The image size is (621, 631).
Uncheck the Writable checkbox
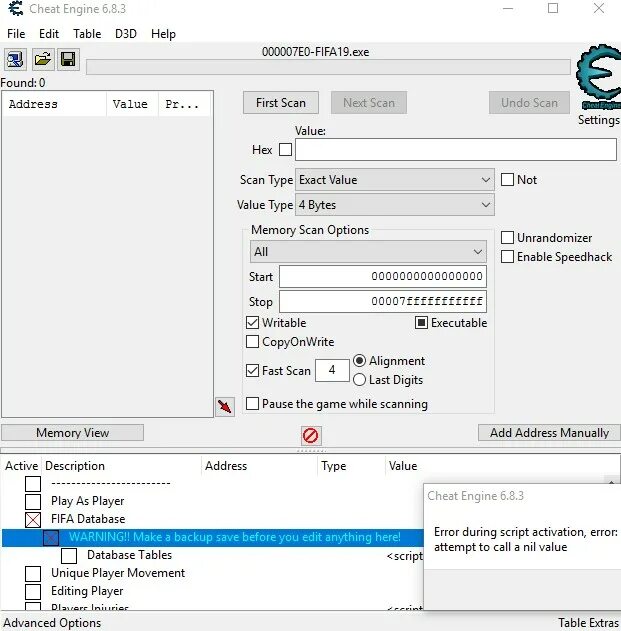[x=252, y=323]
